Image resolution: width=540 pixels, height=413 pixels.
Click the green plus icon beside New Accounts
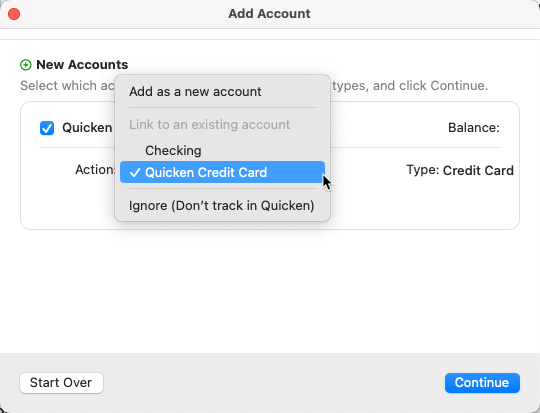click(x=26, y=65)
